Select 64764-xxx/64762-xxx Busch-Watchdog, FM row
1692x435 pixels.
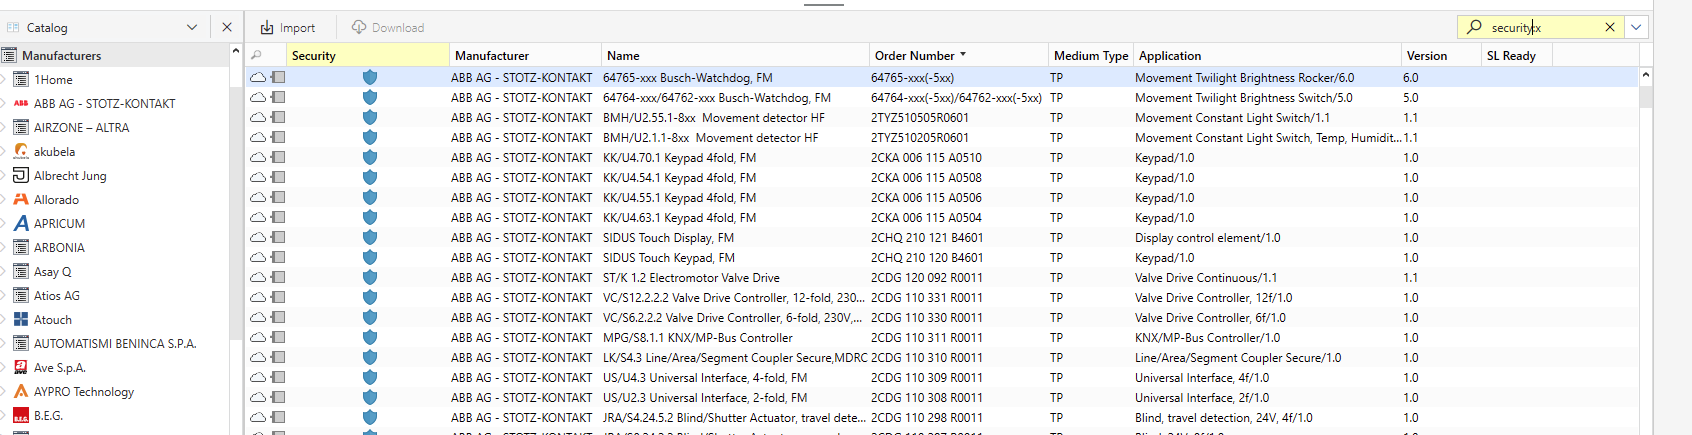[942, 97]
